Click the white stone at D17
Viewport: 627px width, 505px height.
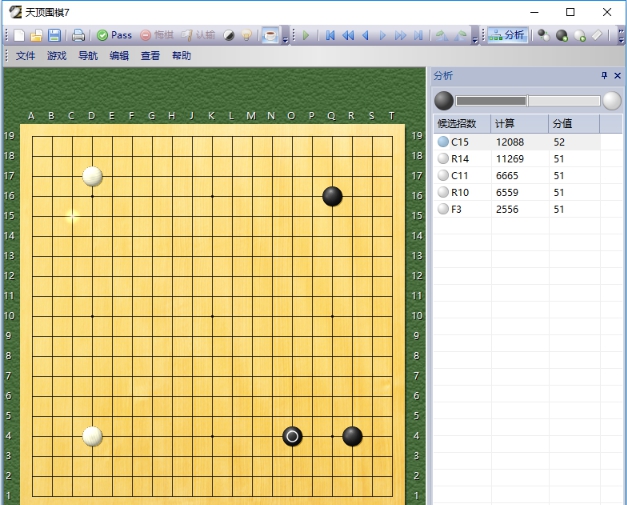coord(92,176)
